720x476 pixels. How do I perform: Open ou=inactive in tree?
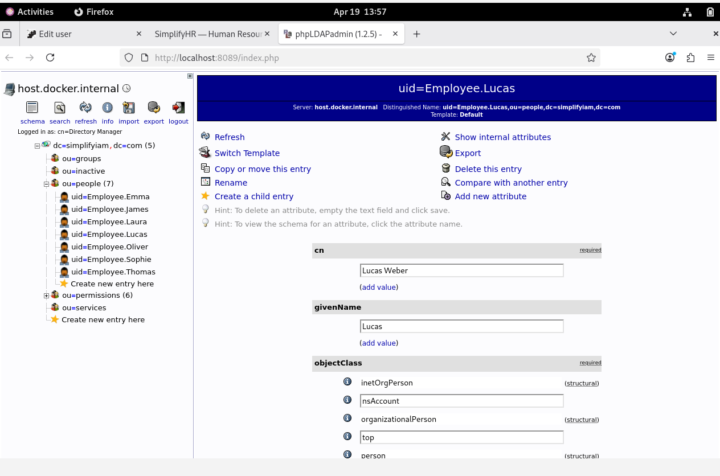pos(83,171)
